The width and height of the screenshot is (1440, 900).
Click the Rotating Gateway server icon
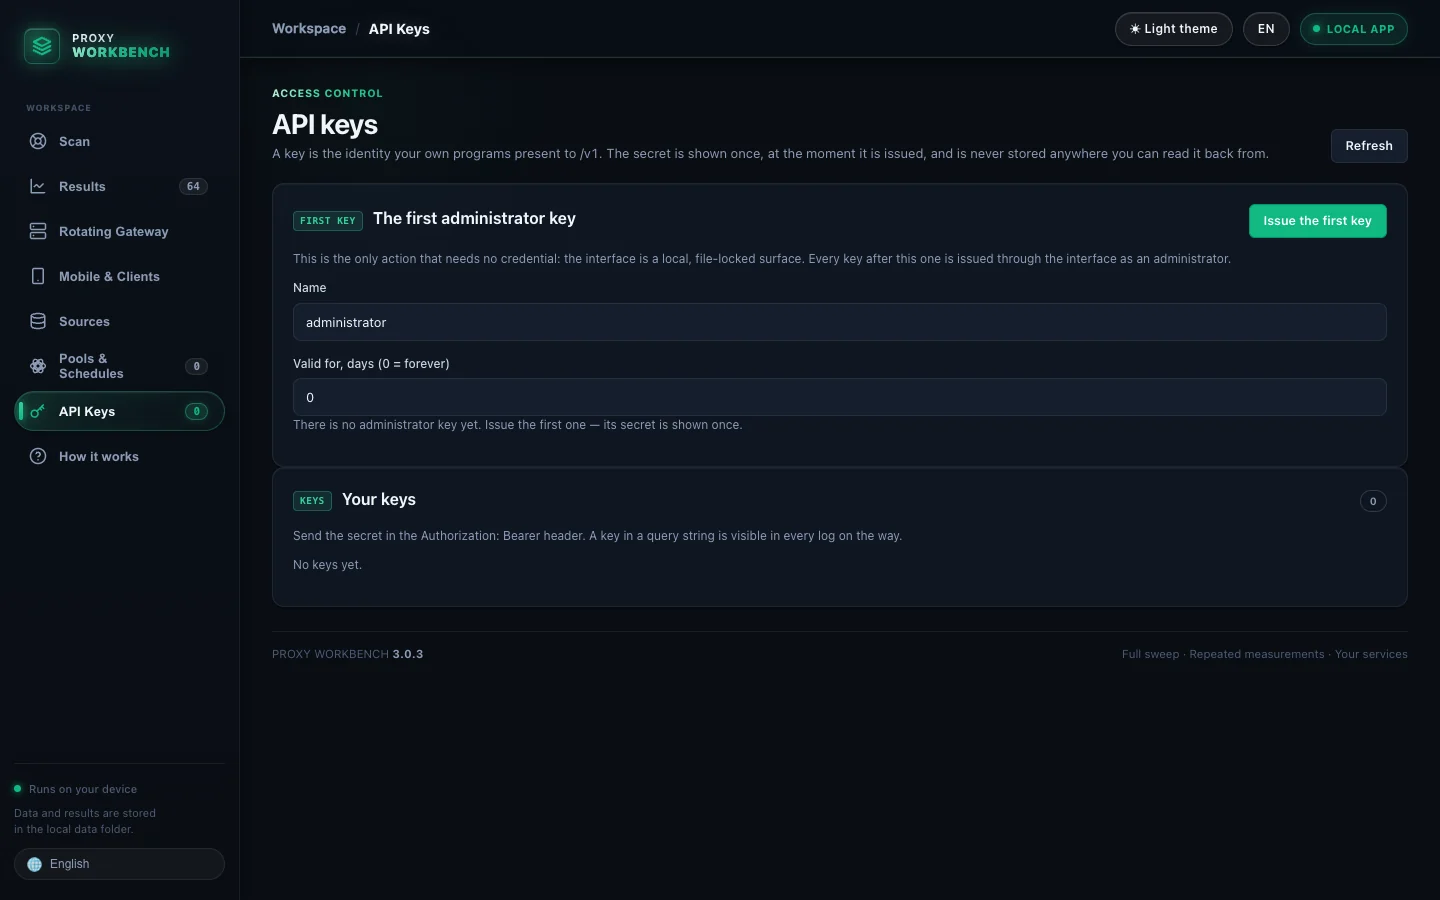(38, 231)
